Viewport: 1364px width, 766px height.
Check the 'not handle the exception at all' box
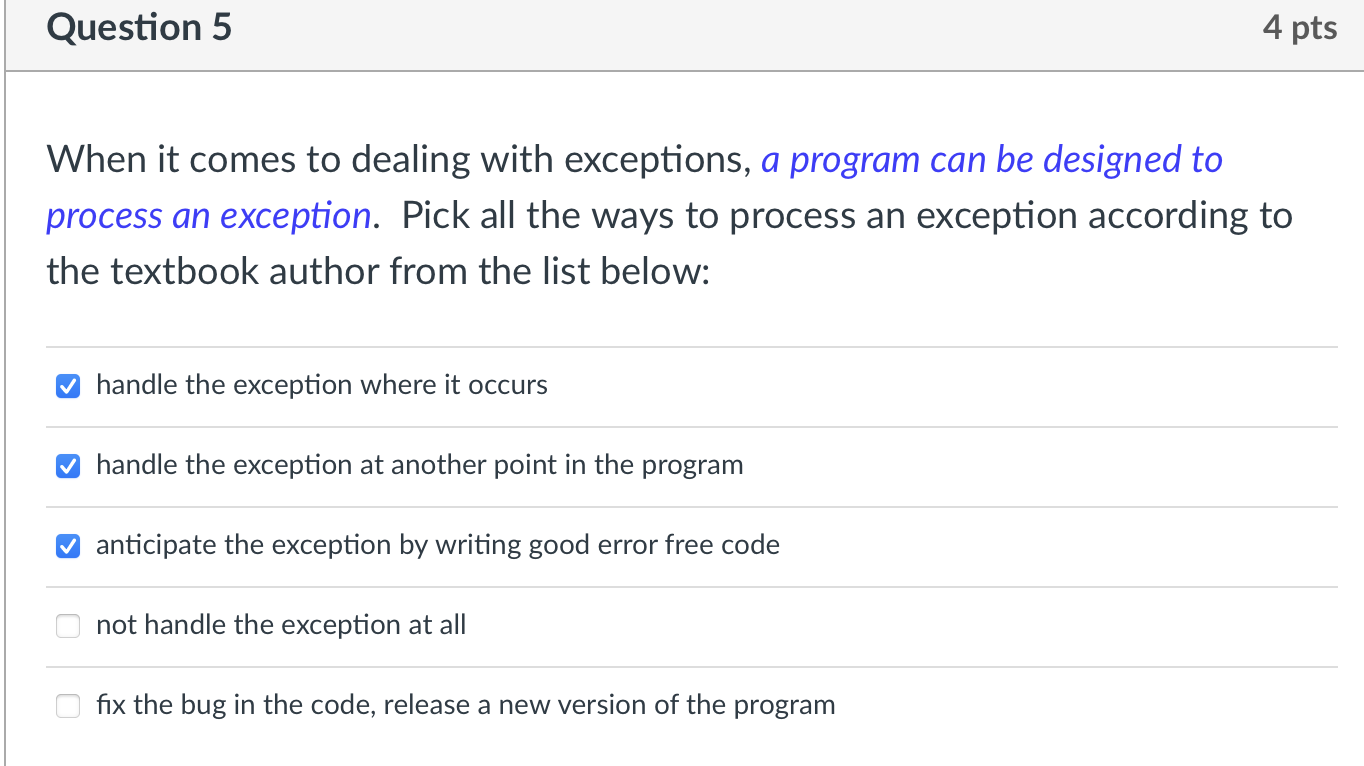tap(68, 626)
